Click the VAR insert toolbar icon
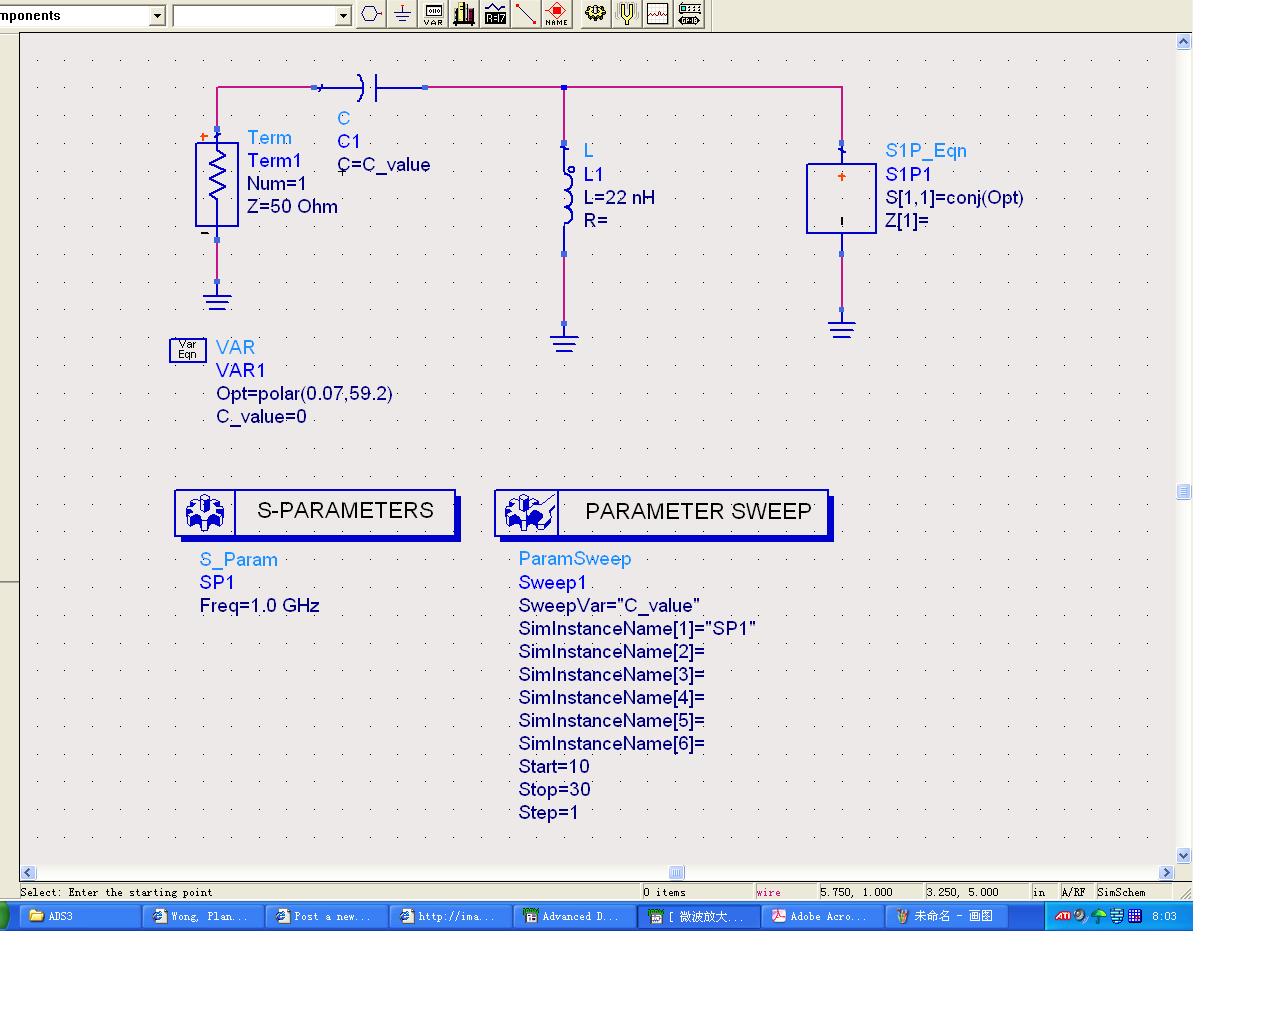Image resolution: width=1280 pixels, height=1024 pixels. 433,14
